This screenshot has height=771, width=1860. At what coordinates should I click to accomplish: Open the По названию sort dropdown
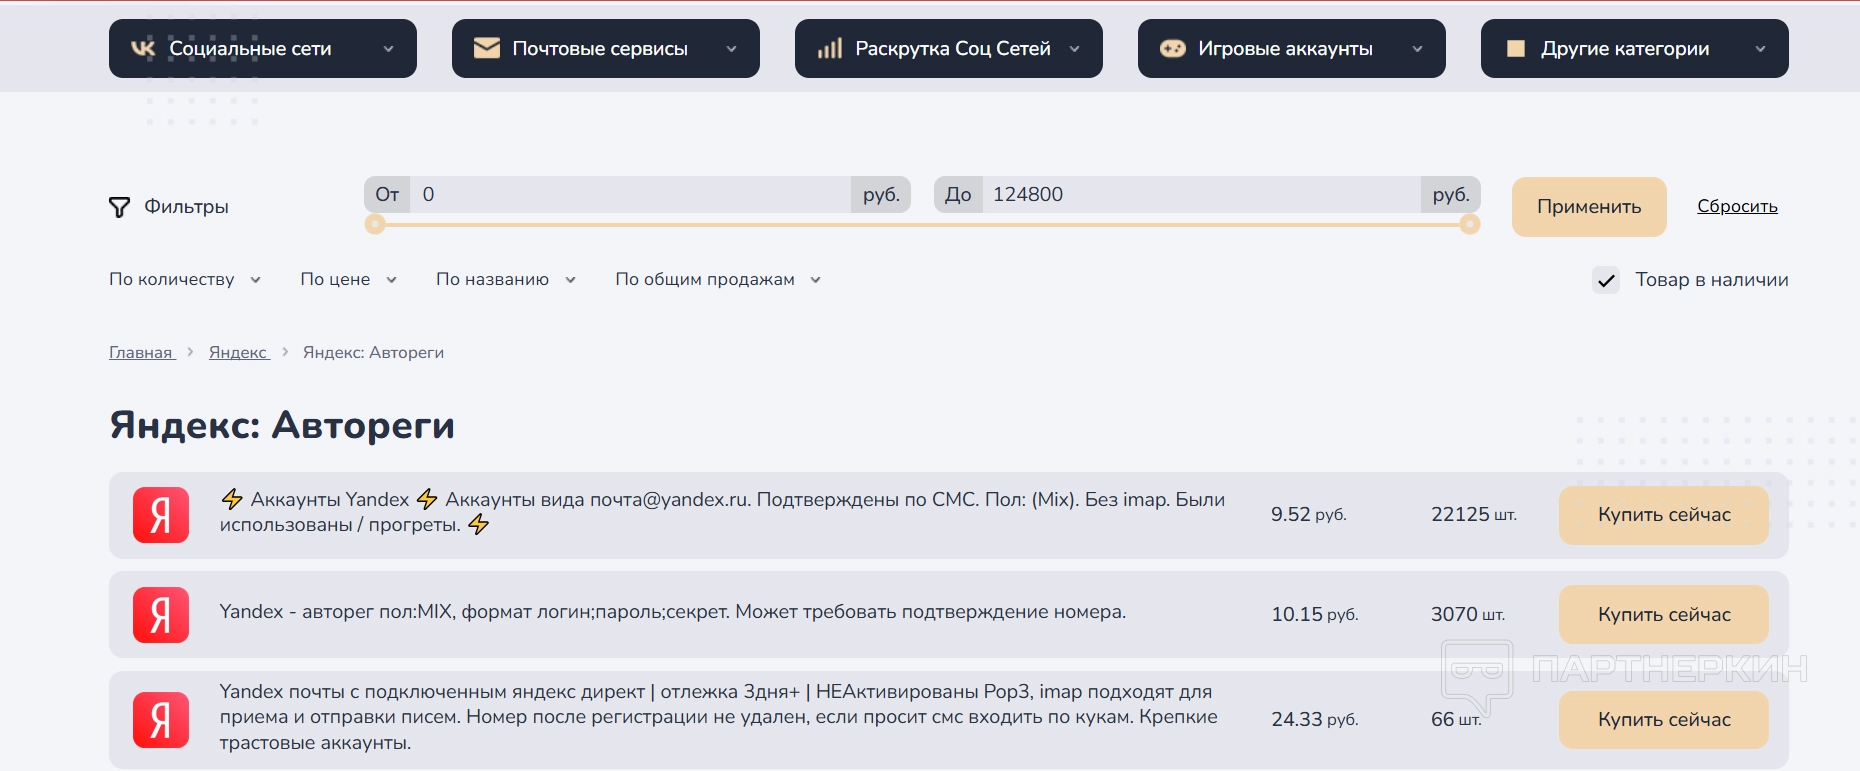[505, 280]
